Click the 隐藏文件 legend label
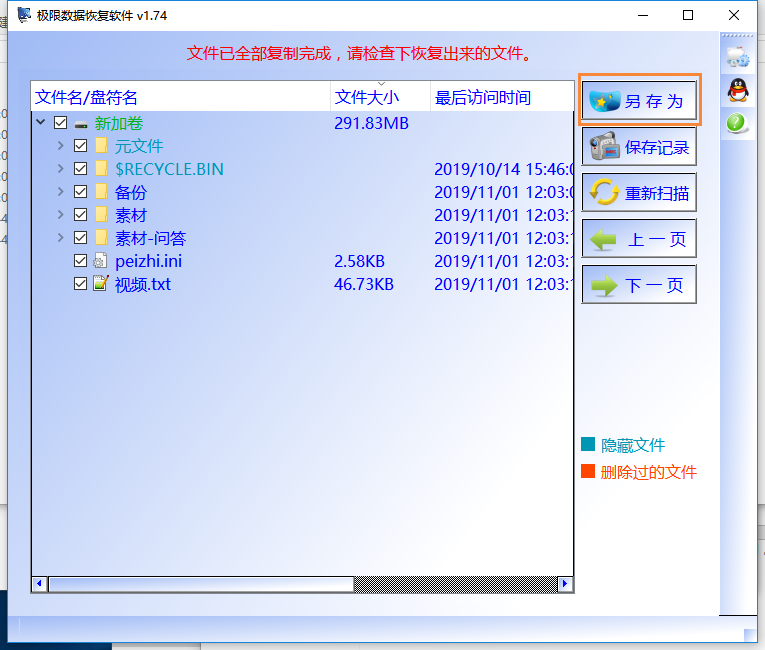This screenshot has height=650, width=765. [x=633, y=445]
